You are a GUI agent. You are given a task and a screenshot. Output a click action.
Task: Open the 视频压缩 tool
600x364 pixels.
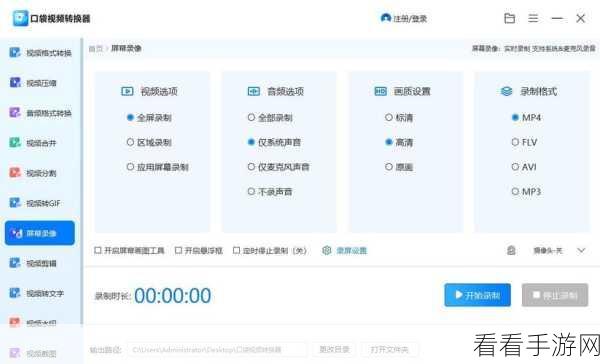point(33,83)
